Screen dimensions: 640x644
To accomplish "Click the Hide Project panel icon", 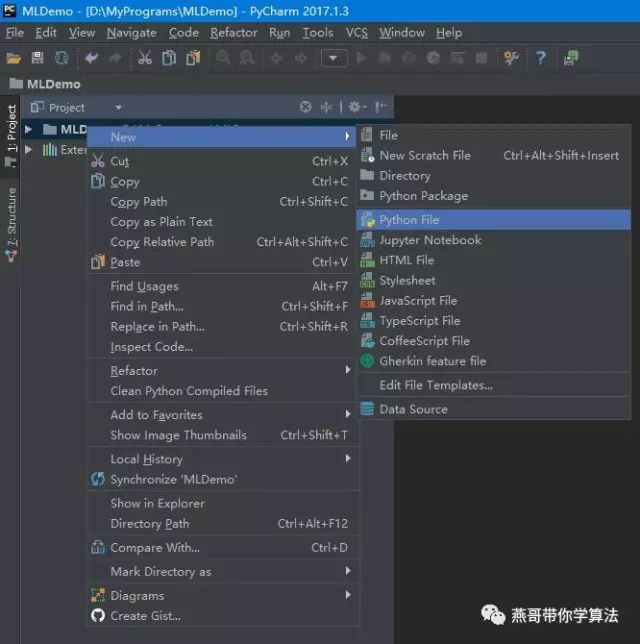I will [381, 107].
